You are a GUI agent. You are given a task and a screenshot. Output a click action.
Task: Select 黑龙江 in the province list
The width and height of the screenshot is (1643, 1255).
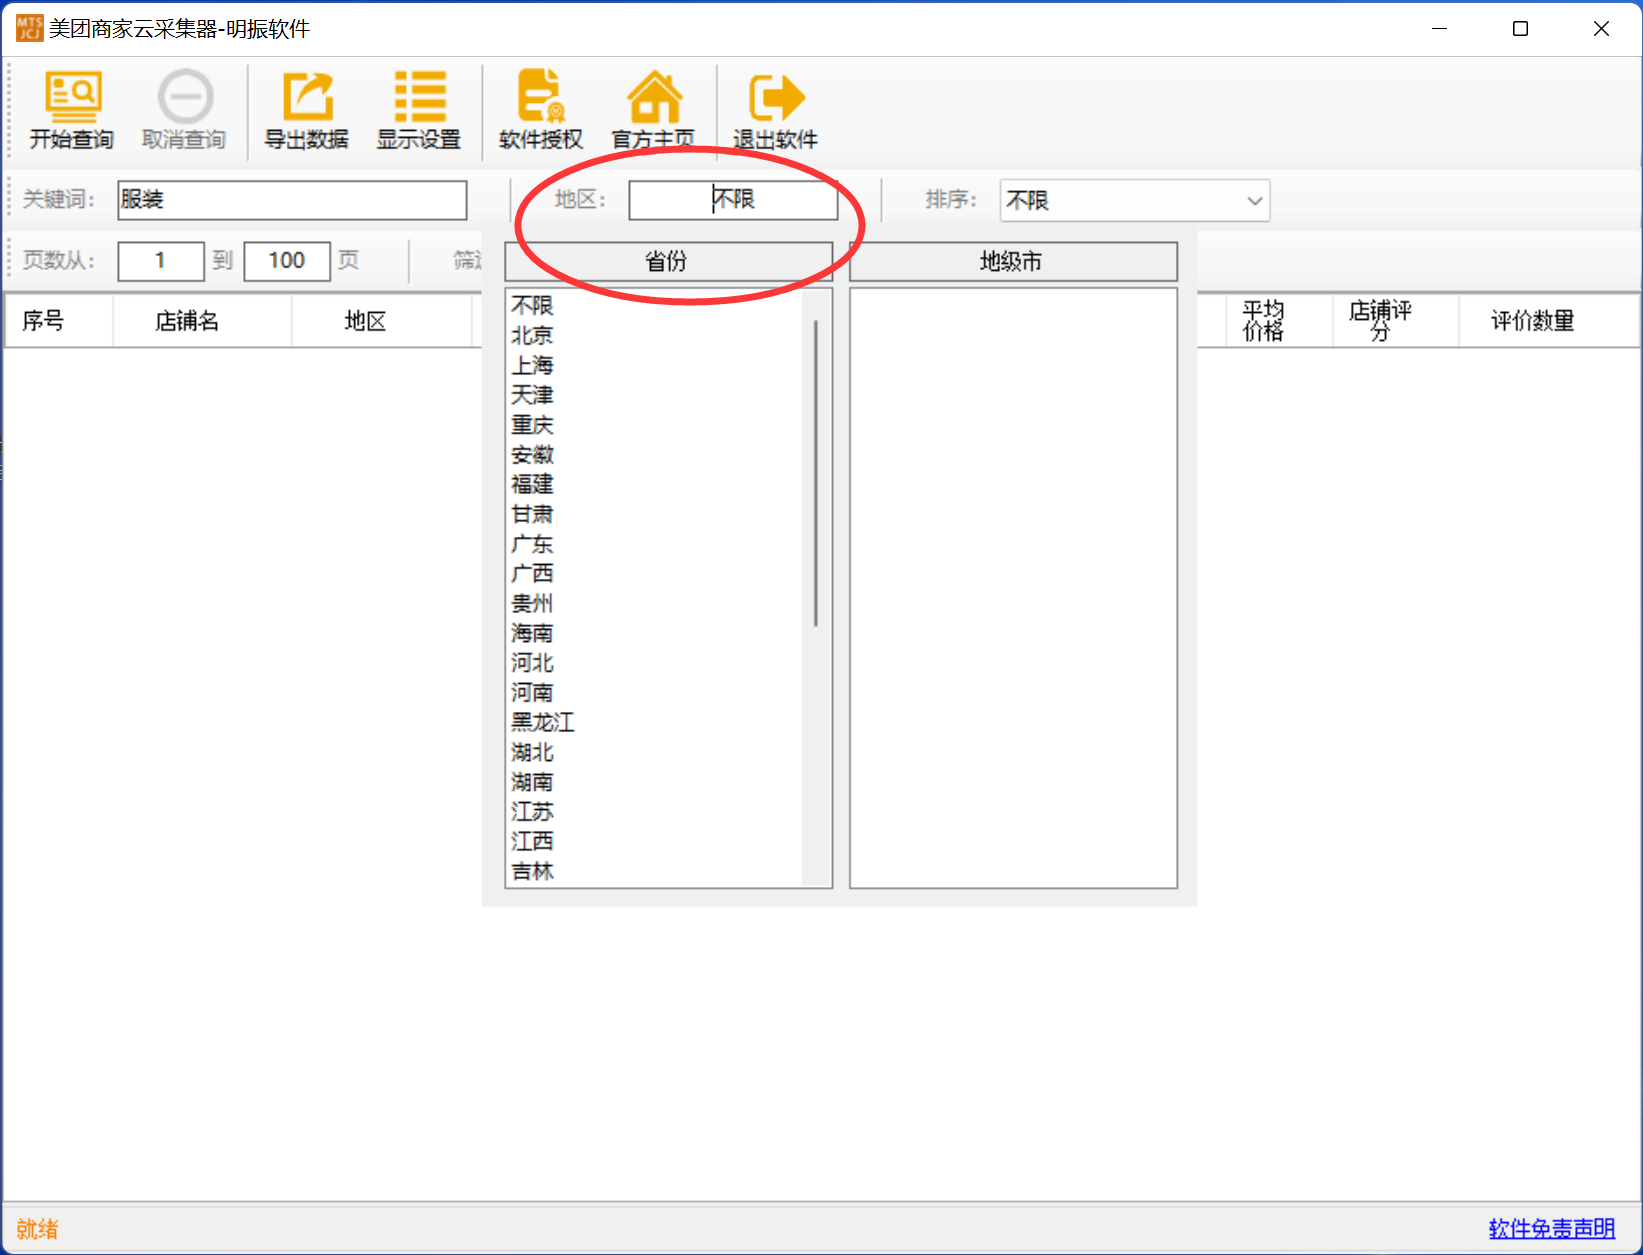[x=543, y=722]
